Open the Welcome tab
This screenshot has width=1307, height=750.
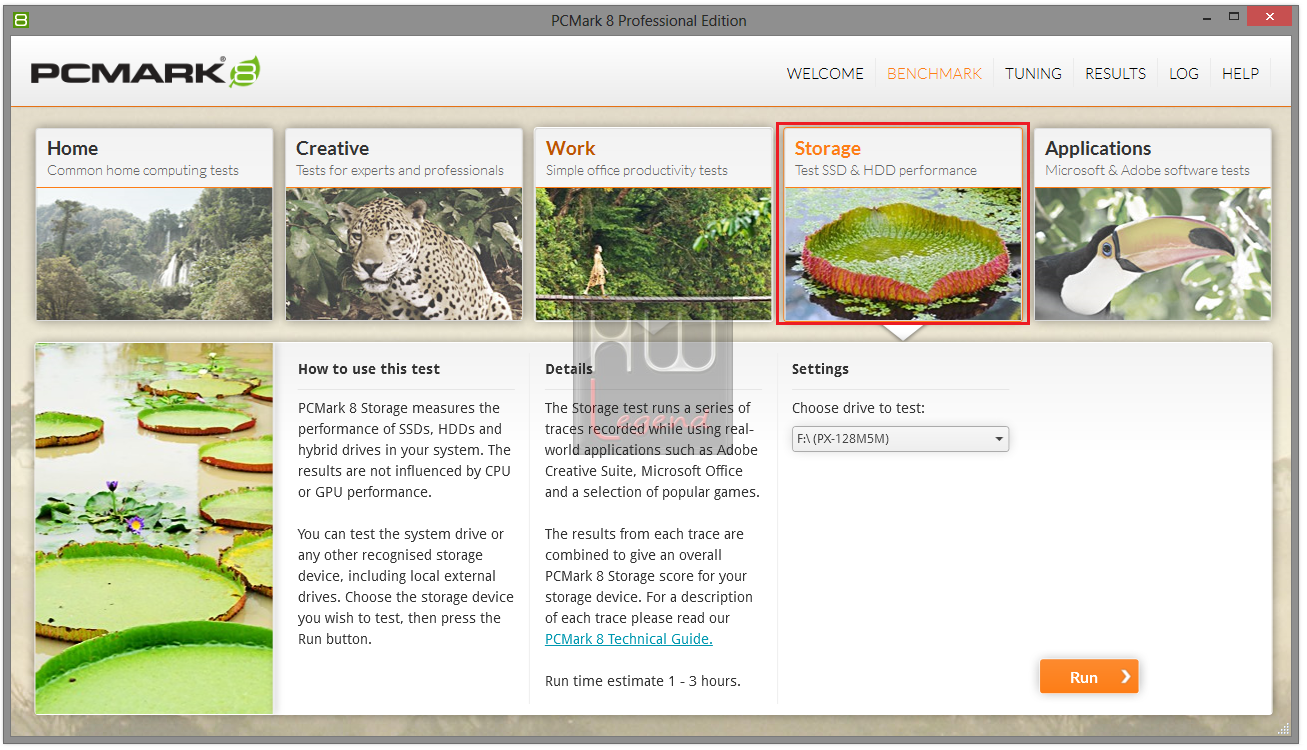tap(825, 73)
